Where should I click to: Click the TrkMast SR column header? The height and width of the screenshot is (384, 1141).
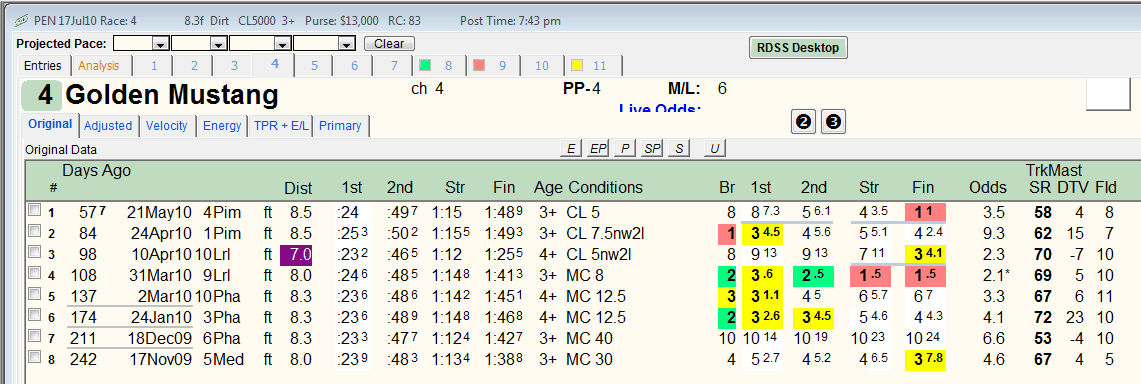[1039, 188]
